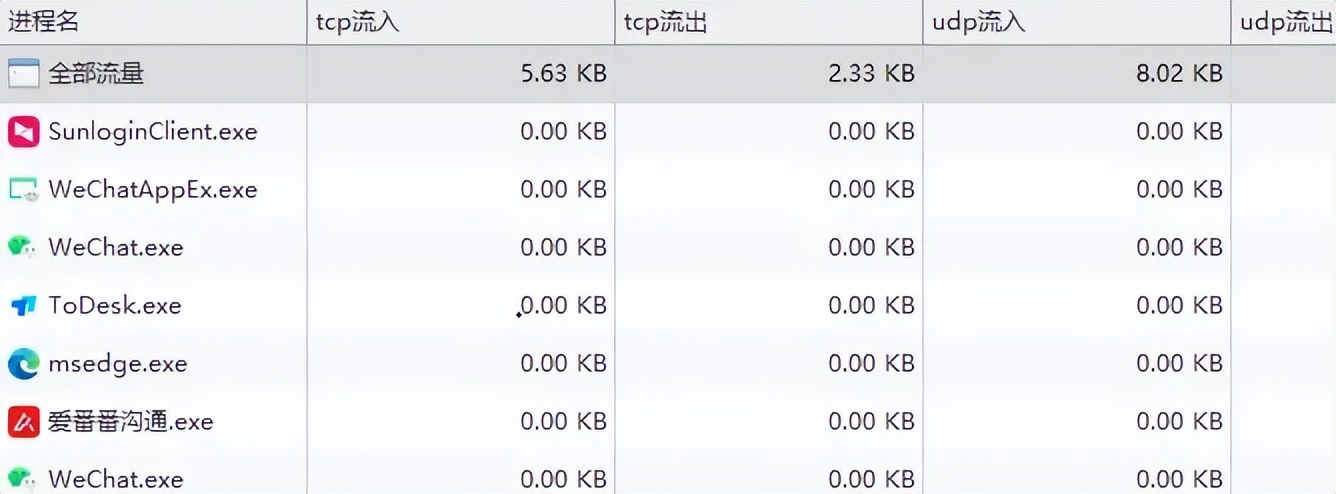This screenshot has width=1336, height=494.
Task: Click the 8.02 KB udp inflow value
Action: point(1179,73)
